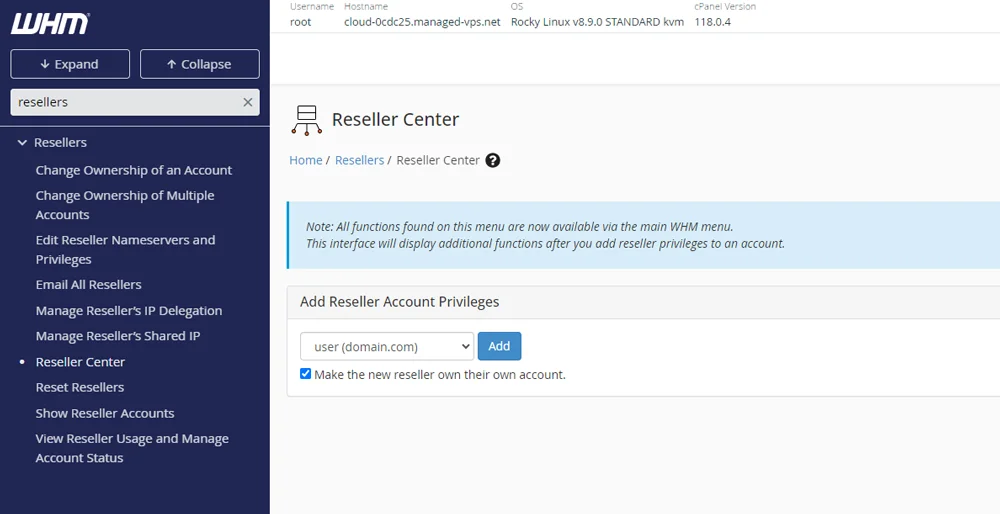
Task: Open Show Reseller Accounts
Action: point(105,413)
